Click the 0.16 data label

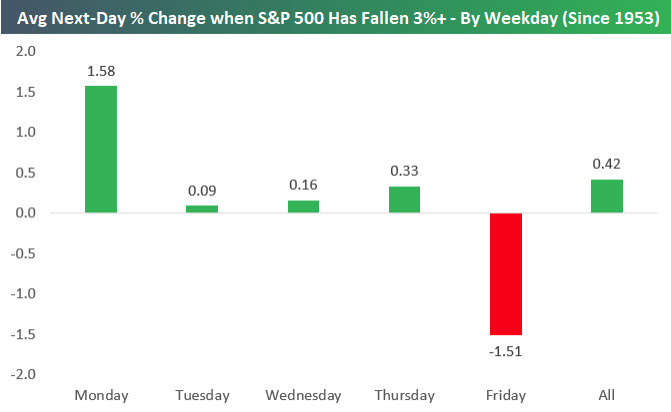pyautogui.click(x=302, y=186)
